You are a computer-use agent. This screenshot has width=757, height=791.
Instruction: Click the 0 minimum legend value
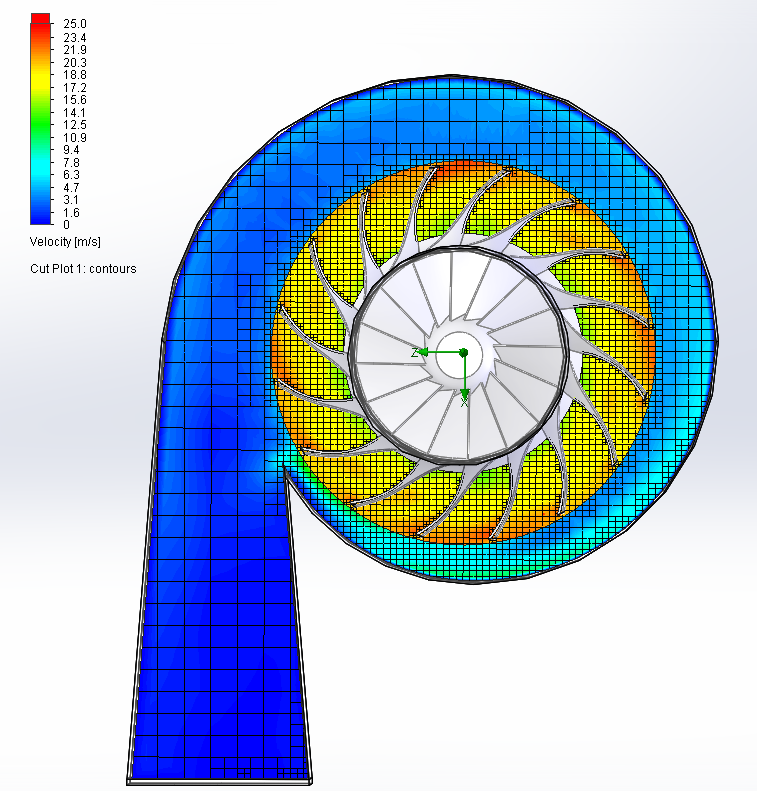[66, 225]
